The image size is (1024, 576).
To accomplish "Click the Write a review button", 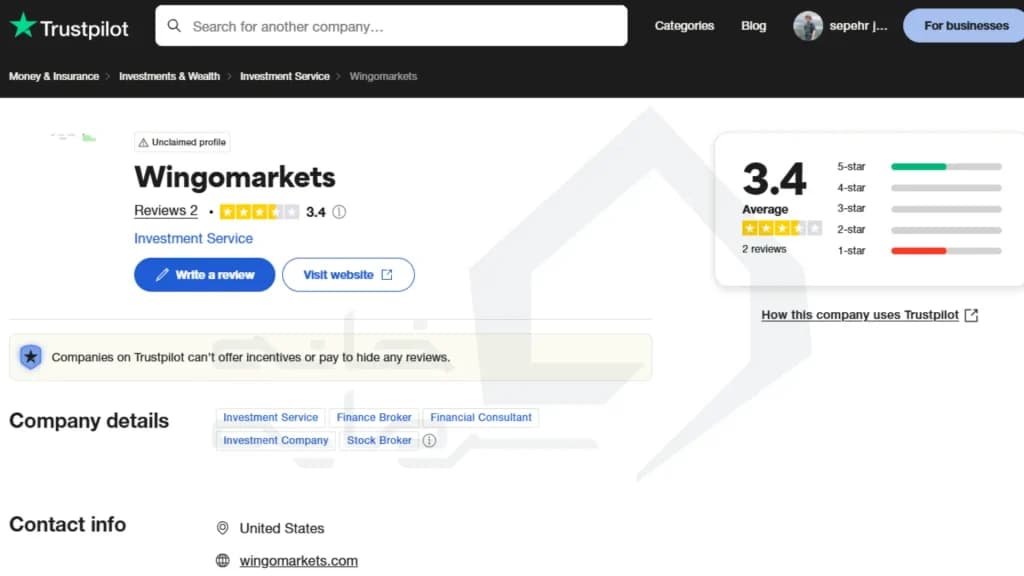I will (204, 274).
